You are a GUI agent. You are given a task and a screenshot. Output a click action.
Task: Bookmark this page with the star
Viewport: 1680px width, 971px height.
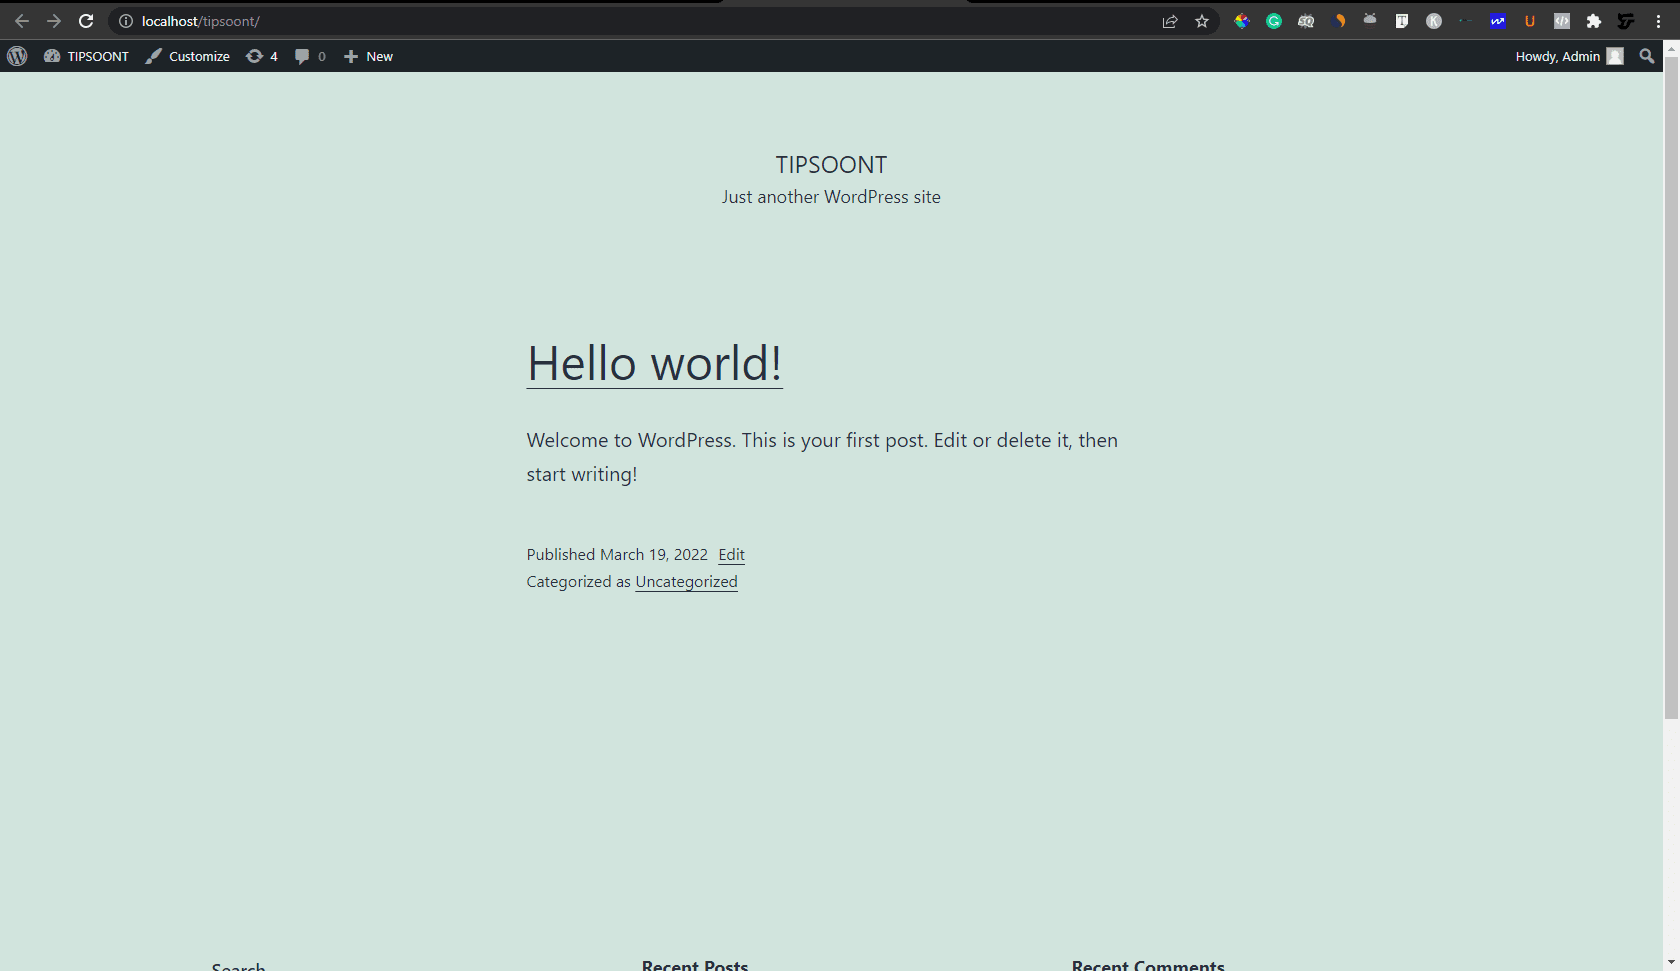coord(1202,21)
